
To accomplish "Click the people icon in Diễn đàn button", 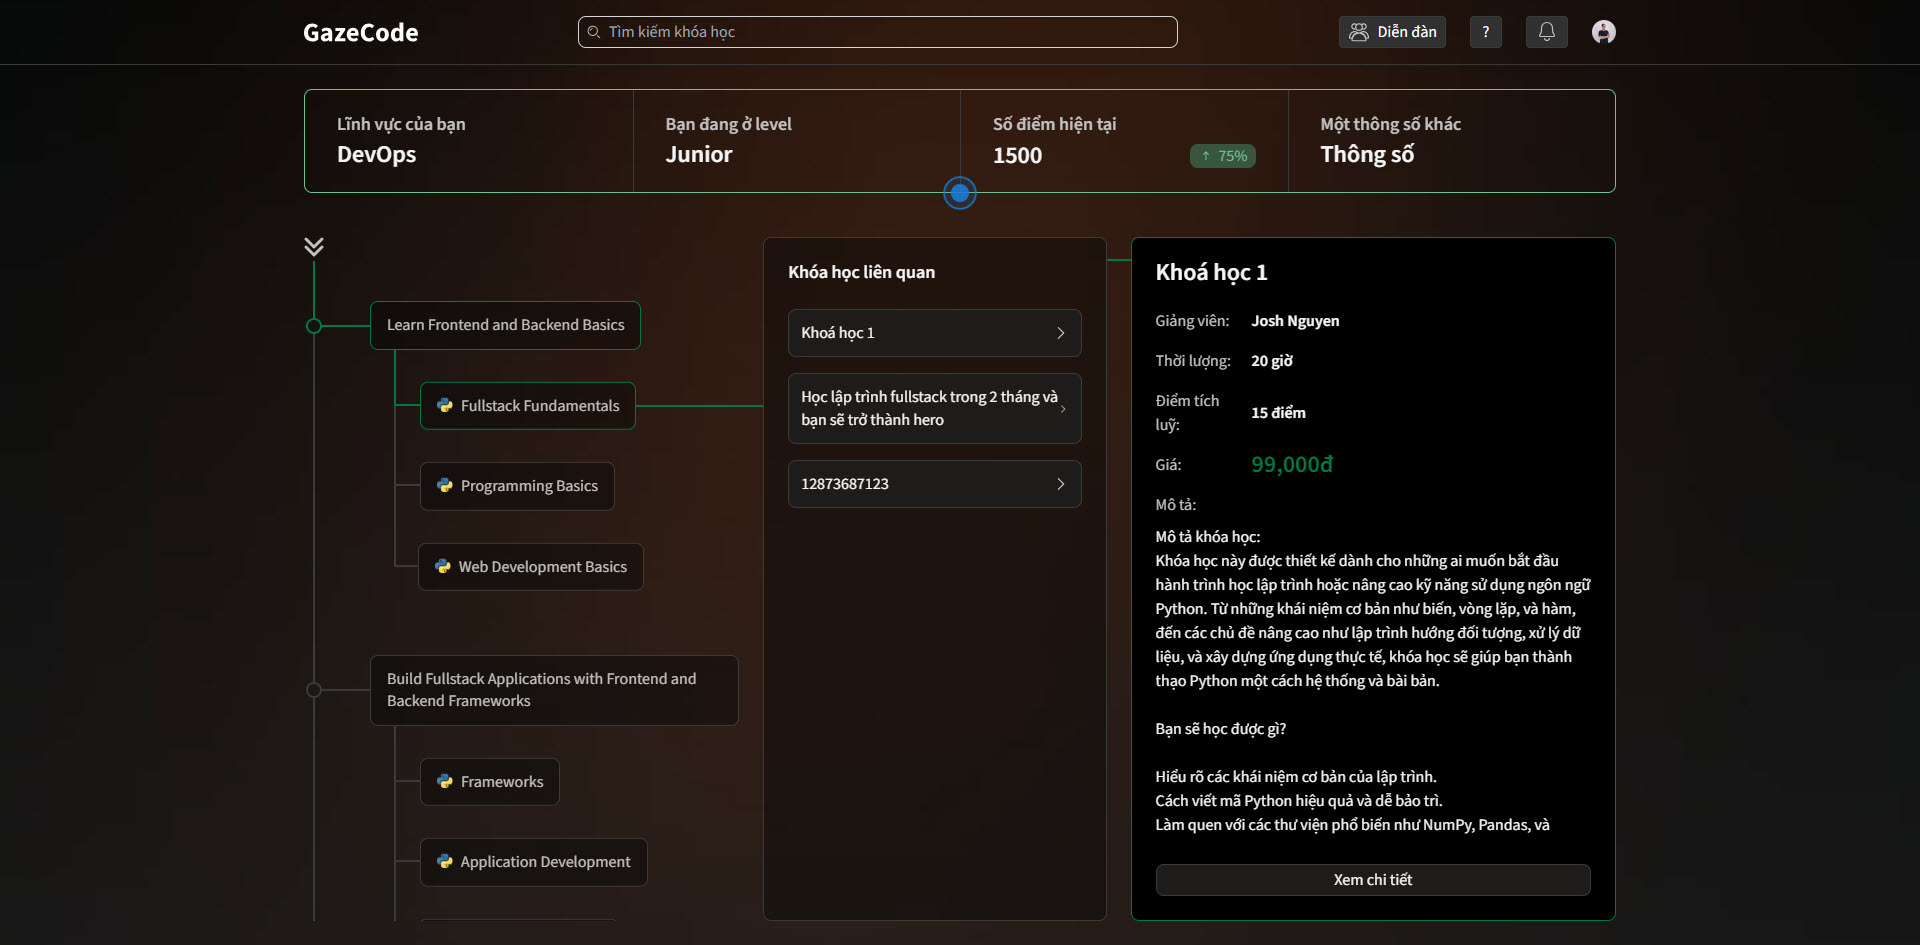I will pos(1358,32).
